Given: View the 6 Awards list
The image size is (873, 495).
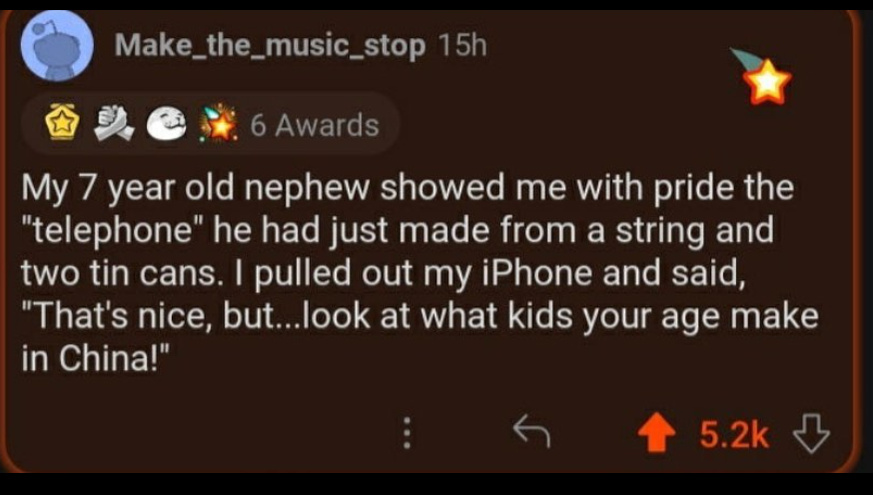Looking at the screenshot, I should click(x=313, y=125).
